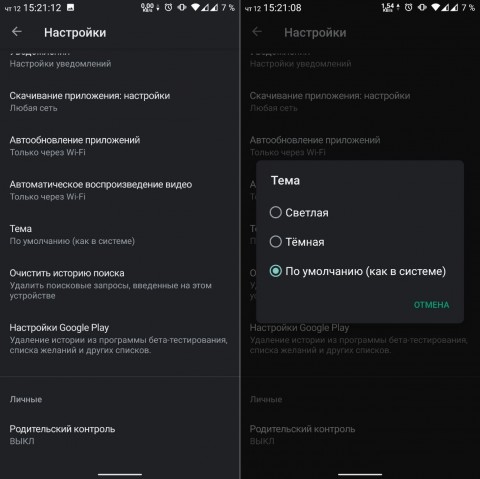The width and height of the screenshot is (480, 479).
Task: Tap the image notification icon in left status bar
Action: coord(70,7)
